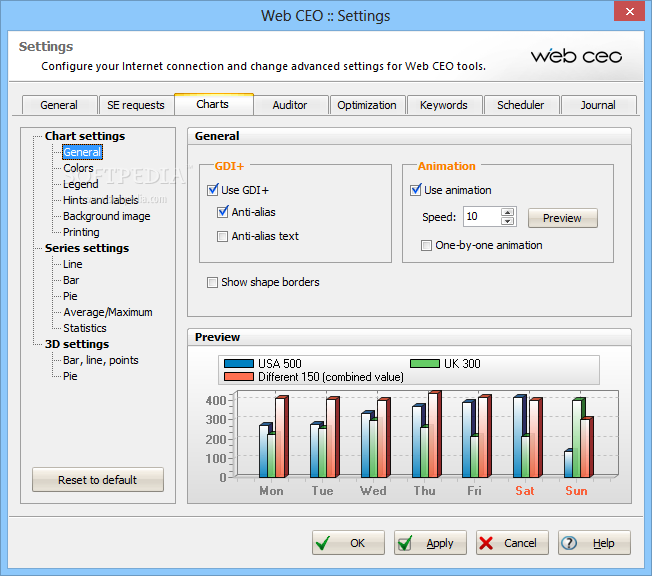The width and height of the screenshot is (652, 576).
Task: Select Pie under Series settings
Action: point(70,296)
